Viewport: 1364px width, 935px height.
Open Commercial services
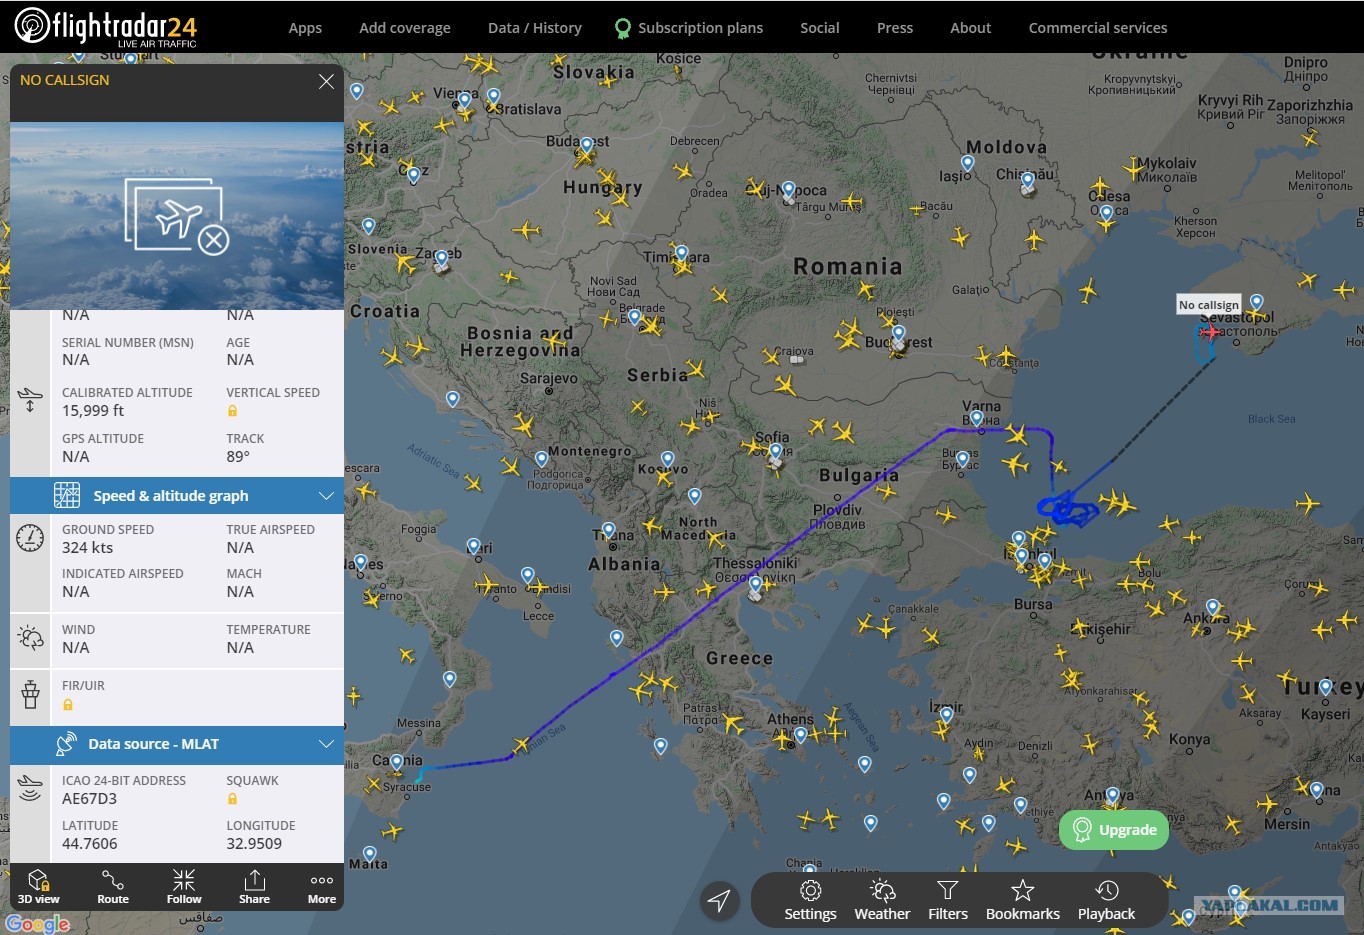[x=1098, y=28]
